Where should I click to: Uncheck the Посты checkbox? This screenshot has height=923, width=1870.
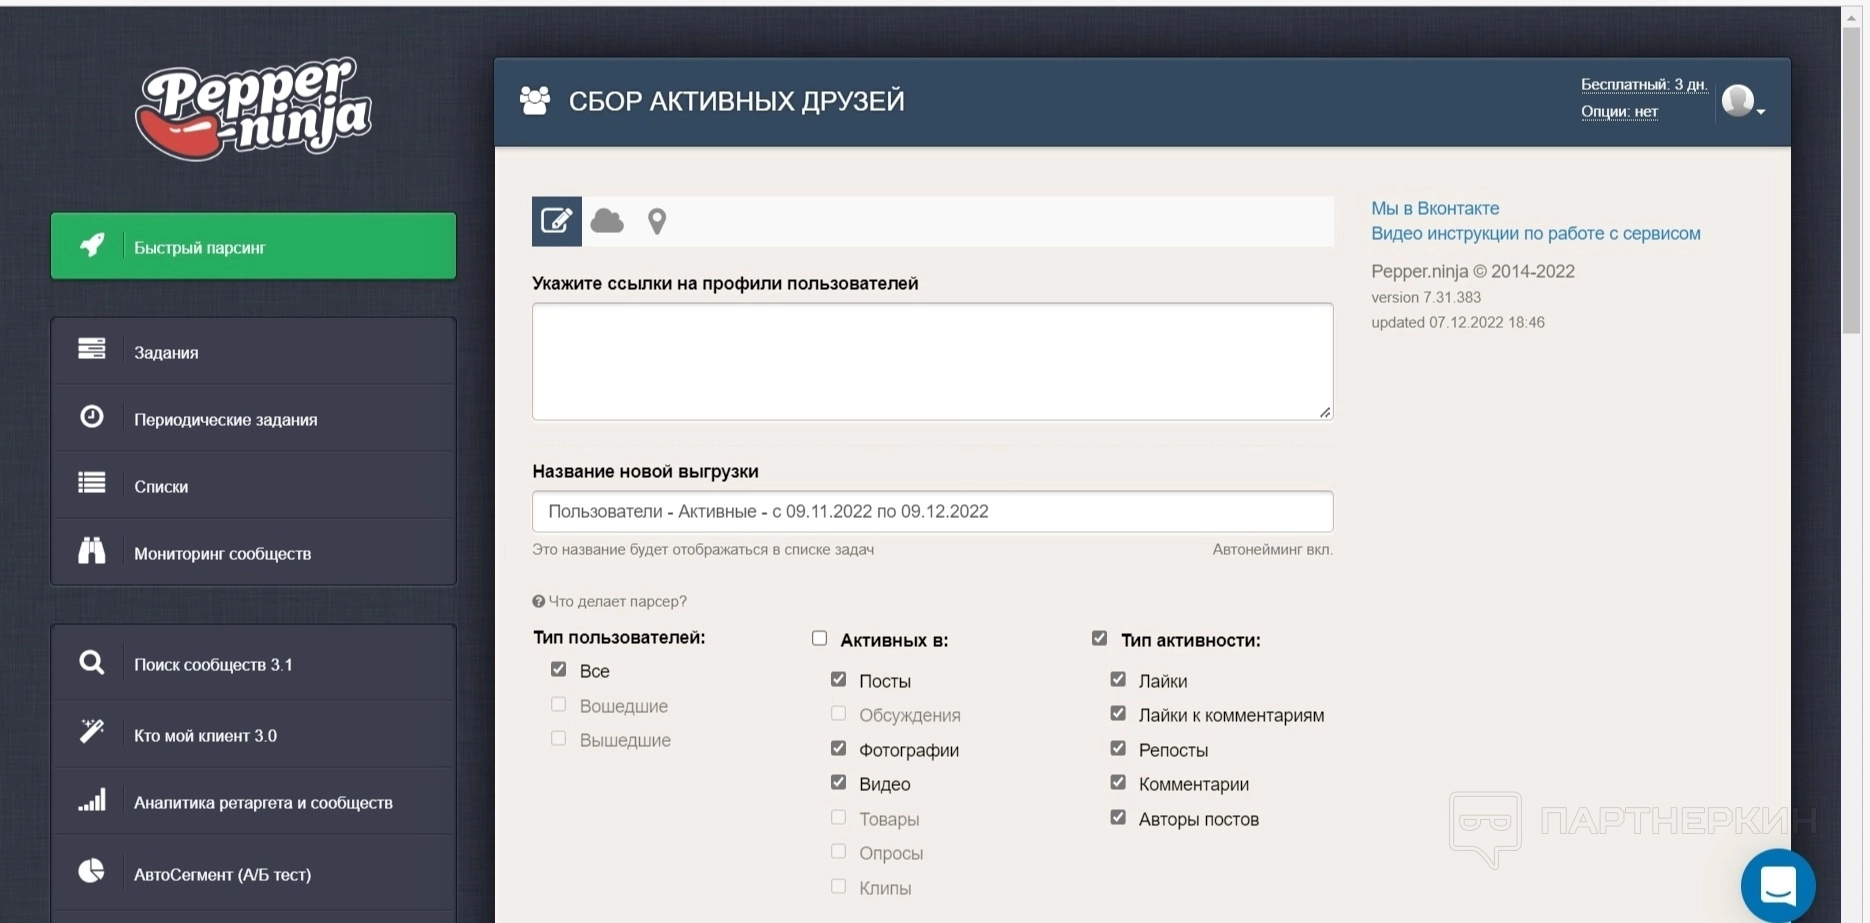click(x=838, y=679)
